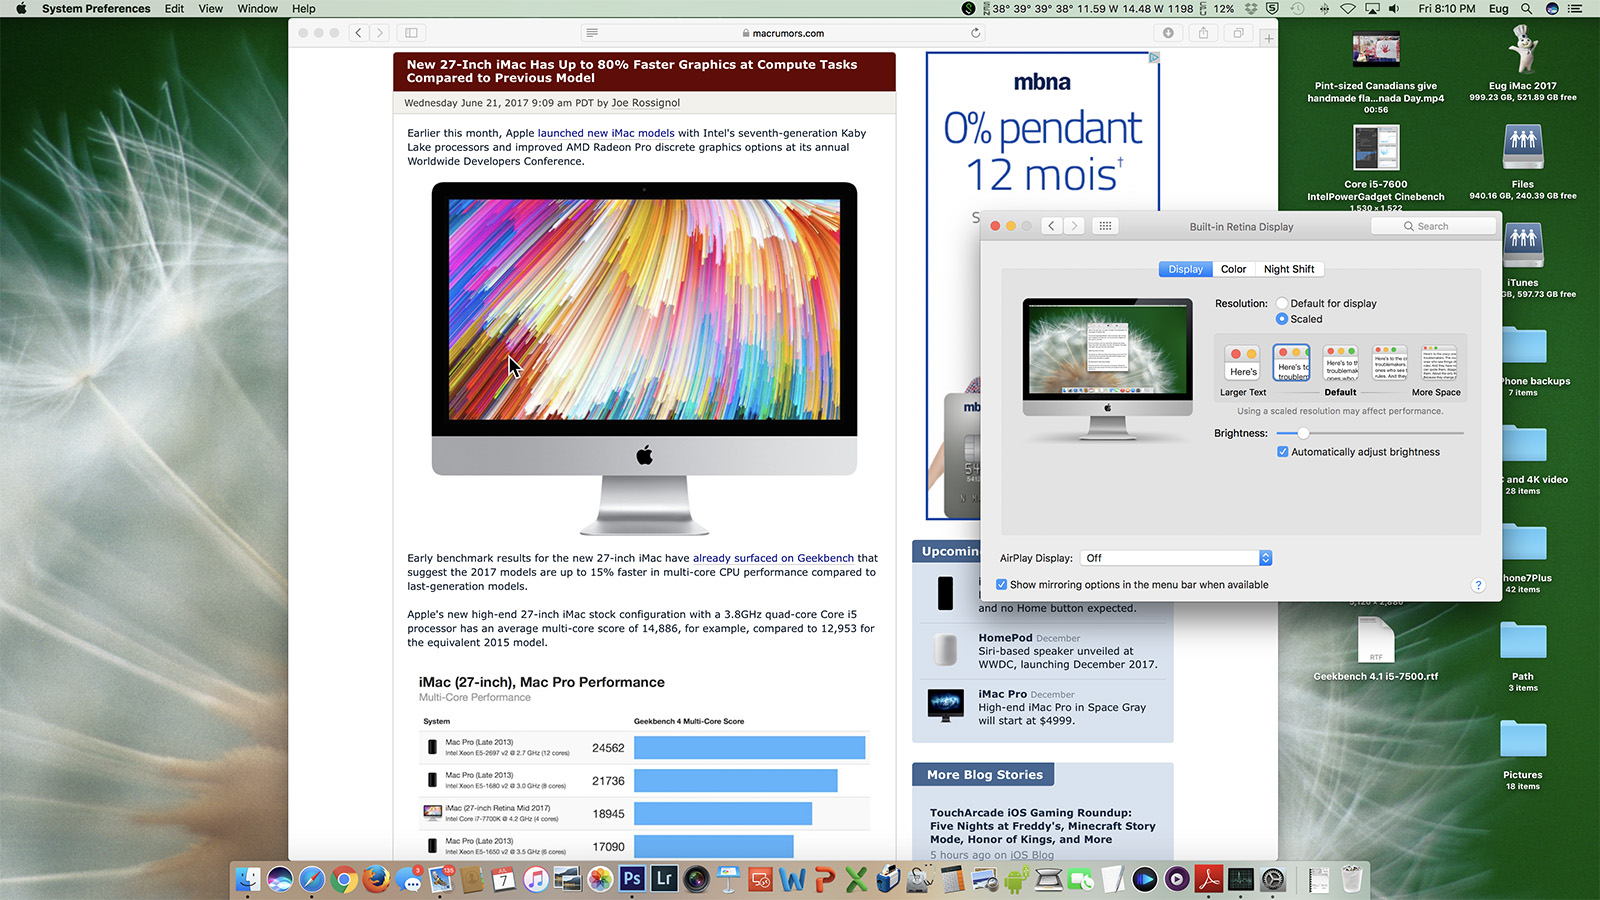Open System Preferences menu
Screen dimensions: 1600x900
(x=96, y=8)
